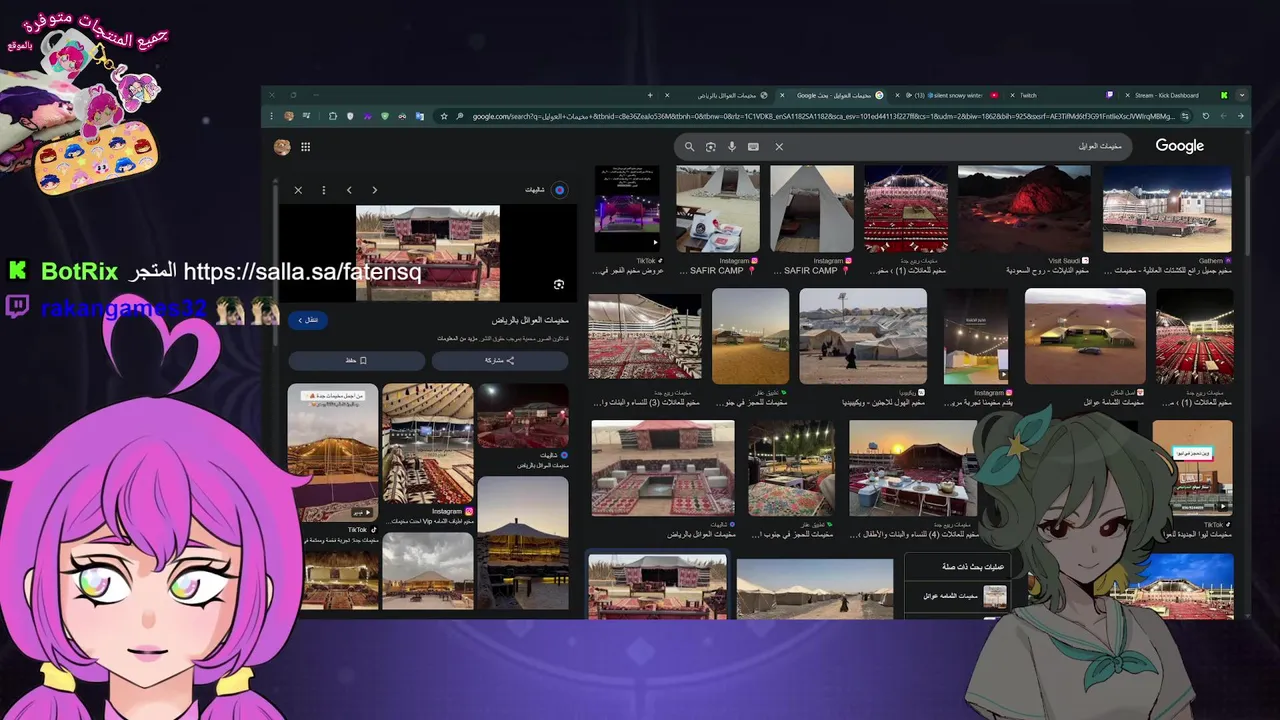1280x720 pixels.
Task: Open the شاليهات source site icon
Action: [x=559, y=190]
